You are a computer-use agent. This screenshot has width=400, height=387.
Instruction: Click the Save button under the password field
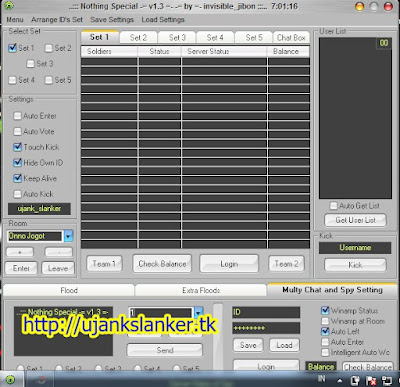(x=248, y=345)
